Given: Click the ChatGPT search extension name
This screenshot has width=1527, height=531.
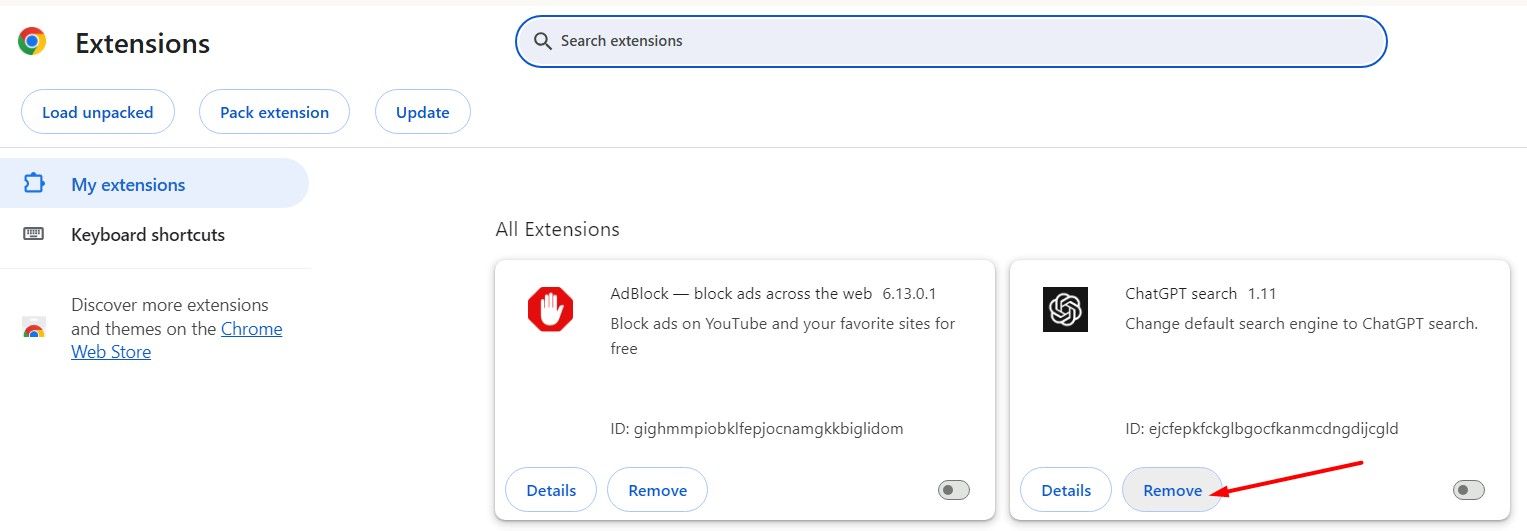Looking at the screenshot, I should (x=1181, y=293).
